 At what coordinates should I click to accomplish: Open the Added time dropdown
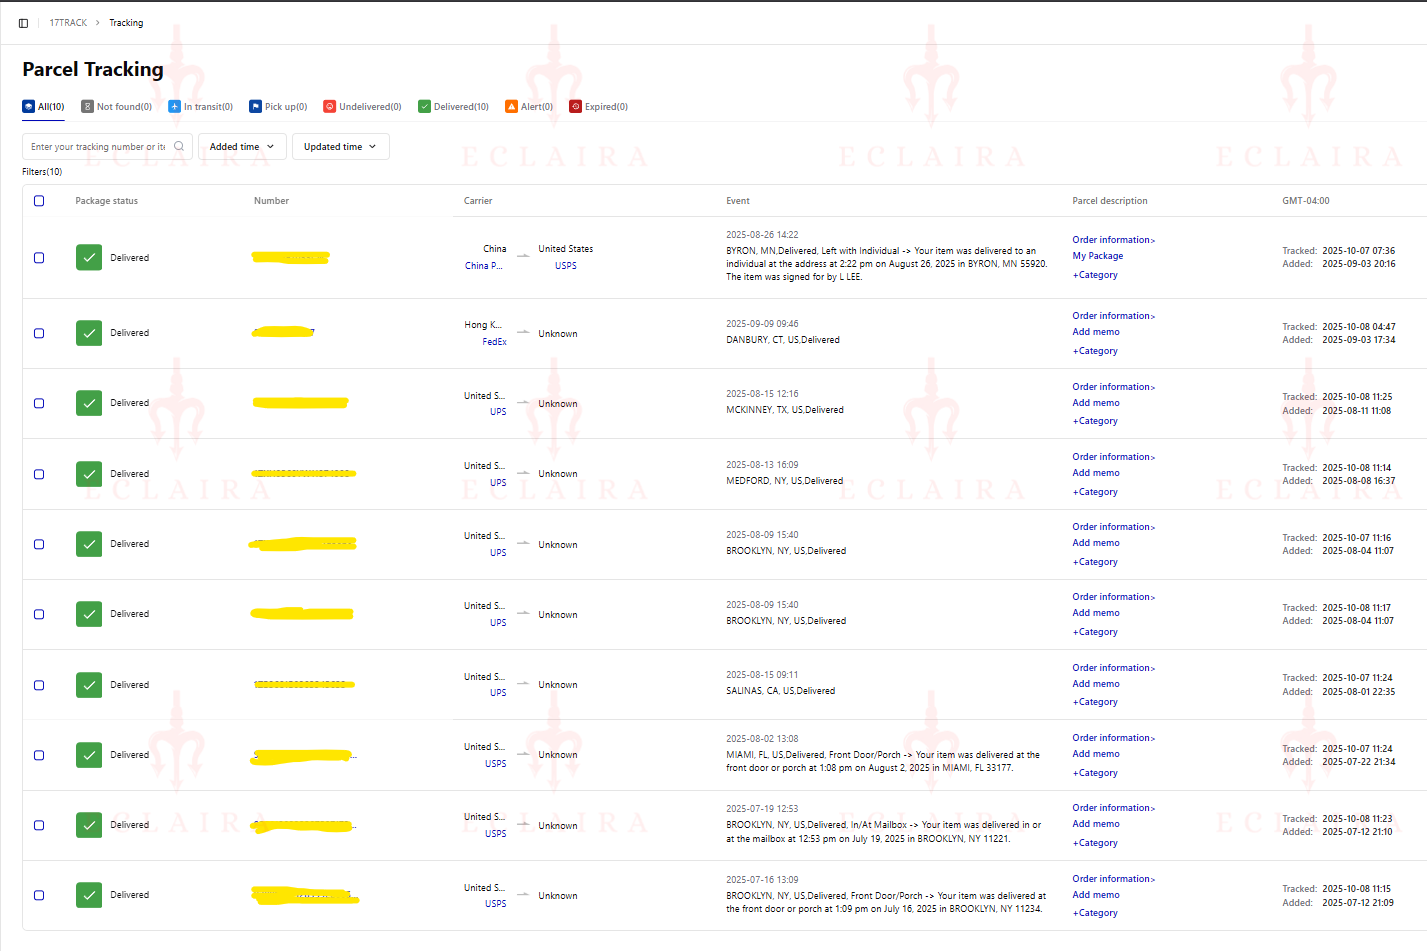pos(242,147)
